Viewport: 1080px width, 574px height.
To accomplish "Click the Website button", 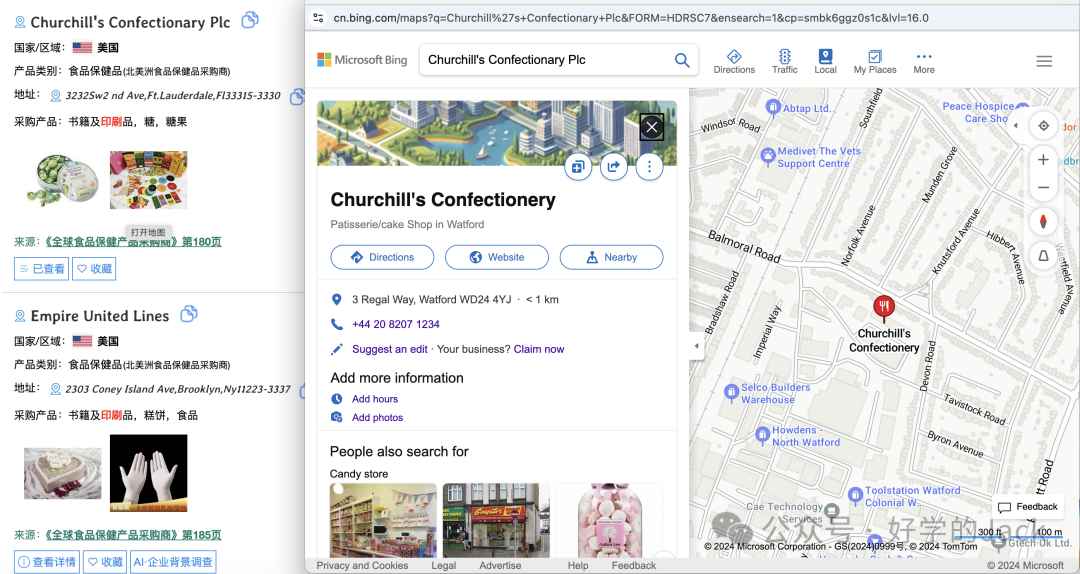I will click(497, 257).
